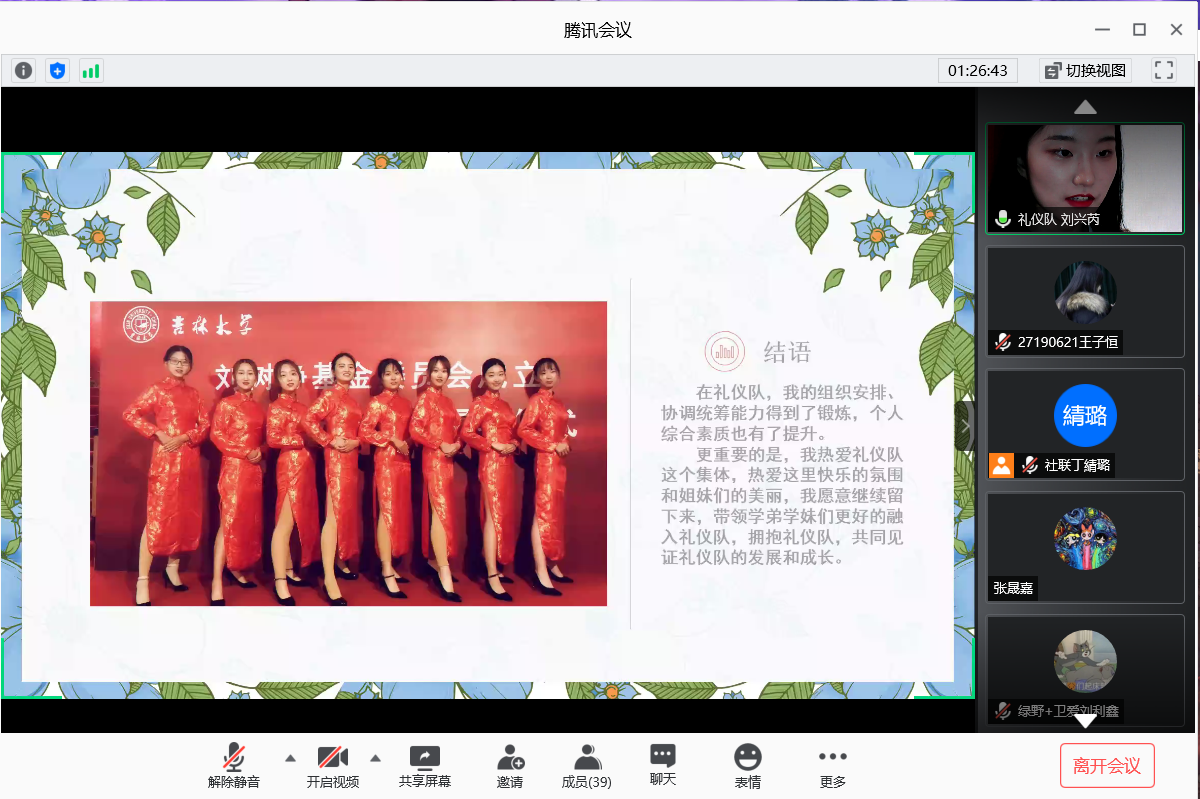
Task: Expand audio options arrow beside 解除静音
Action: point(290,758)
